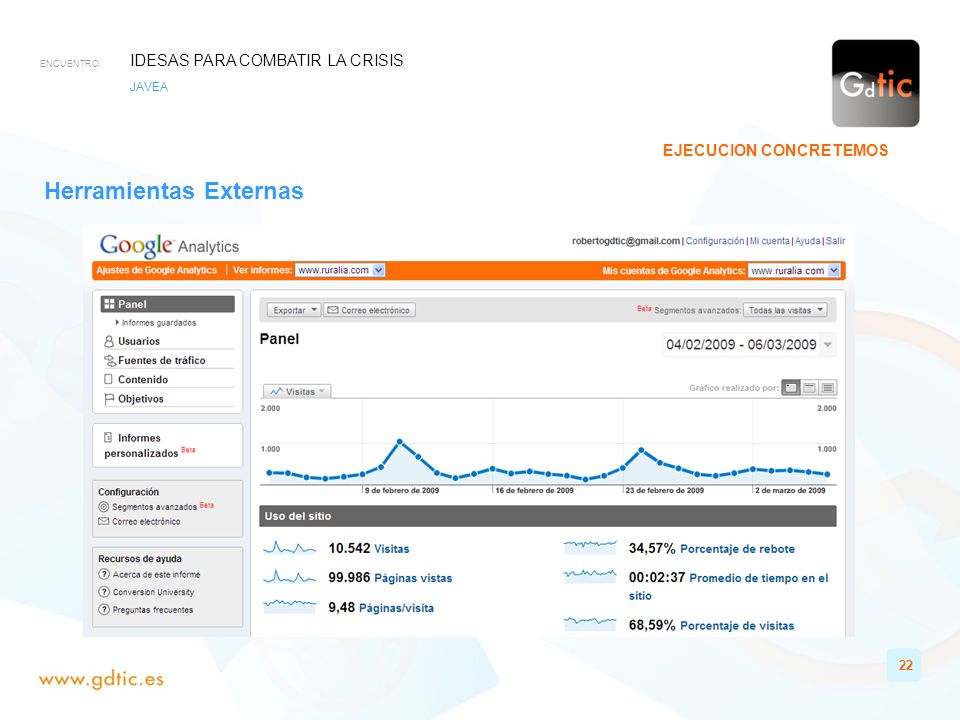Click the Visitas sparkline thumbnail
The image size is (960, 720).
pos(290,547)
